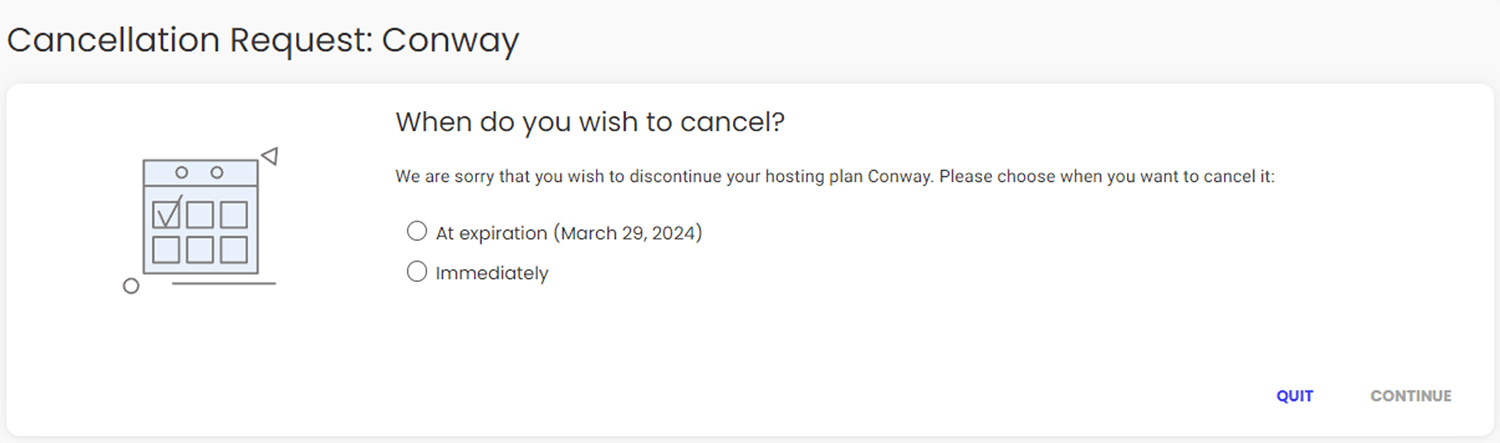The width and height of the screenshot is (1500, 443).
Task: Select the At expiration radio button
Action: click(417, 232)
